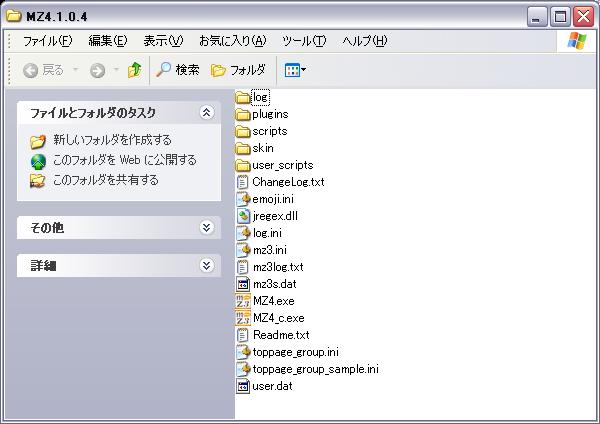
Task: Select the plugins folder icon
Action: tap(243, 114)
